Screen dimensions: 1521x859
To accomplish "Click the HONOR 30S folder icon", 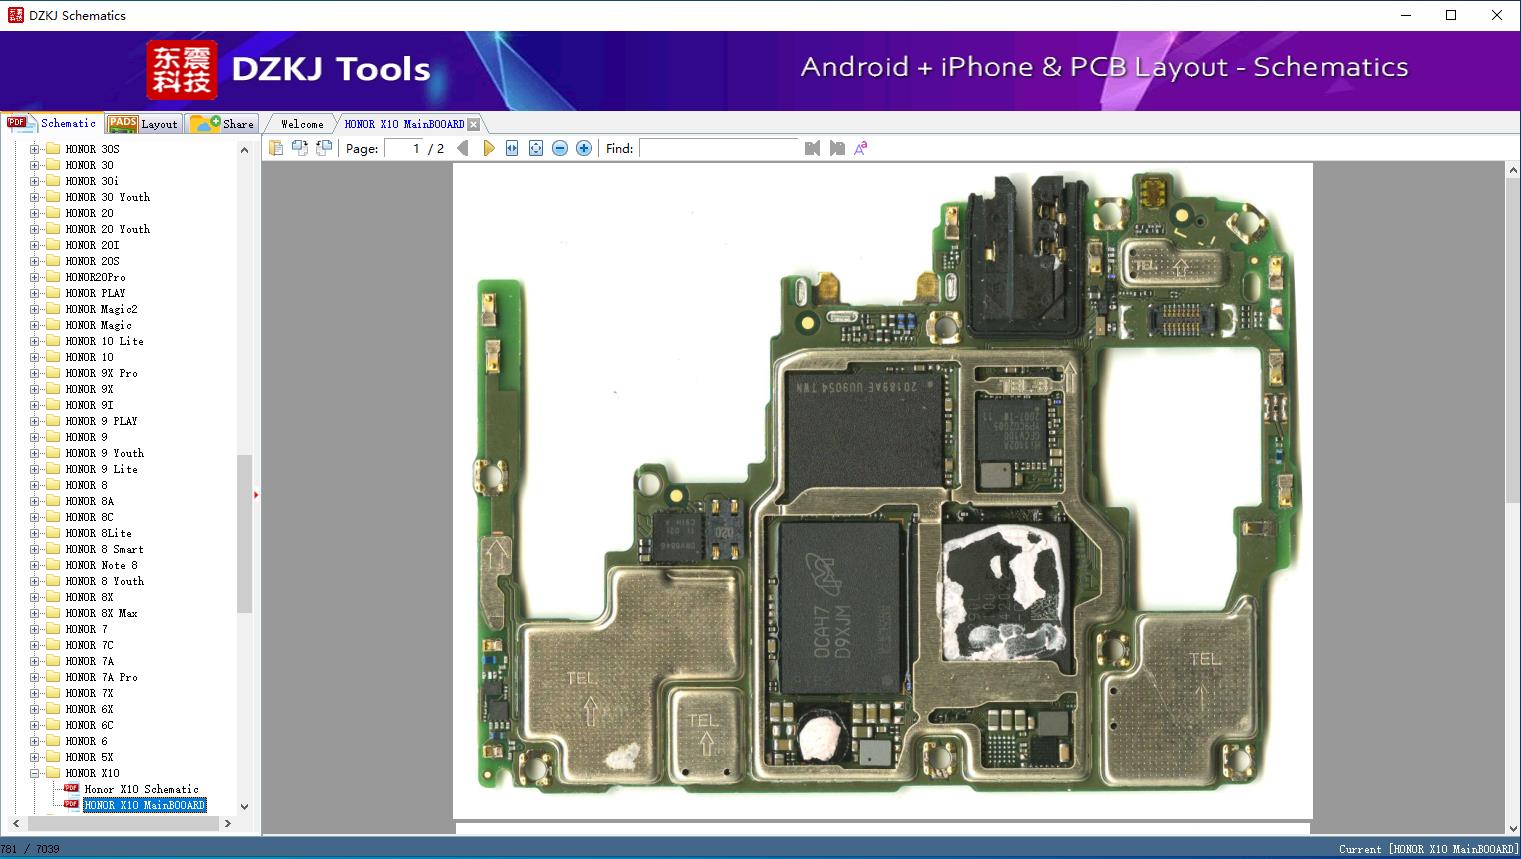I will click(52, 149).
